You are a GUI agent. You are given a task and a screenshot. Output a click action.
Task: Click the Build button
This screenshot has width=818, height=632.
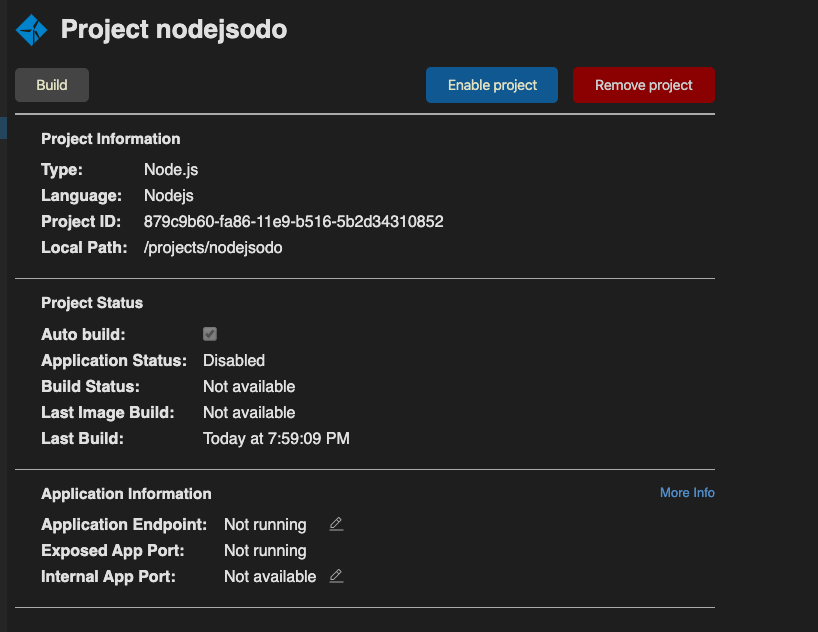click(x=51, y=85)
